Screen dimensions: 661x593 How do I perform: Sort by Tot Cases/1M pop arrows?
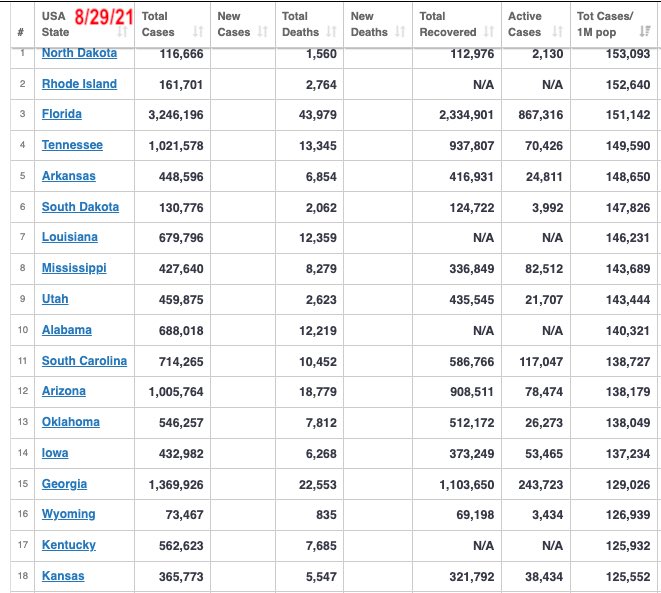click(x=645, y=32)
